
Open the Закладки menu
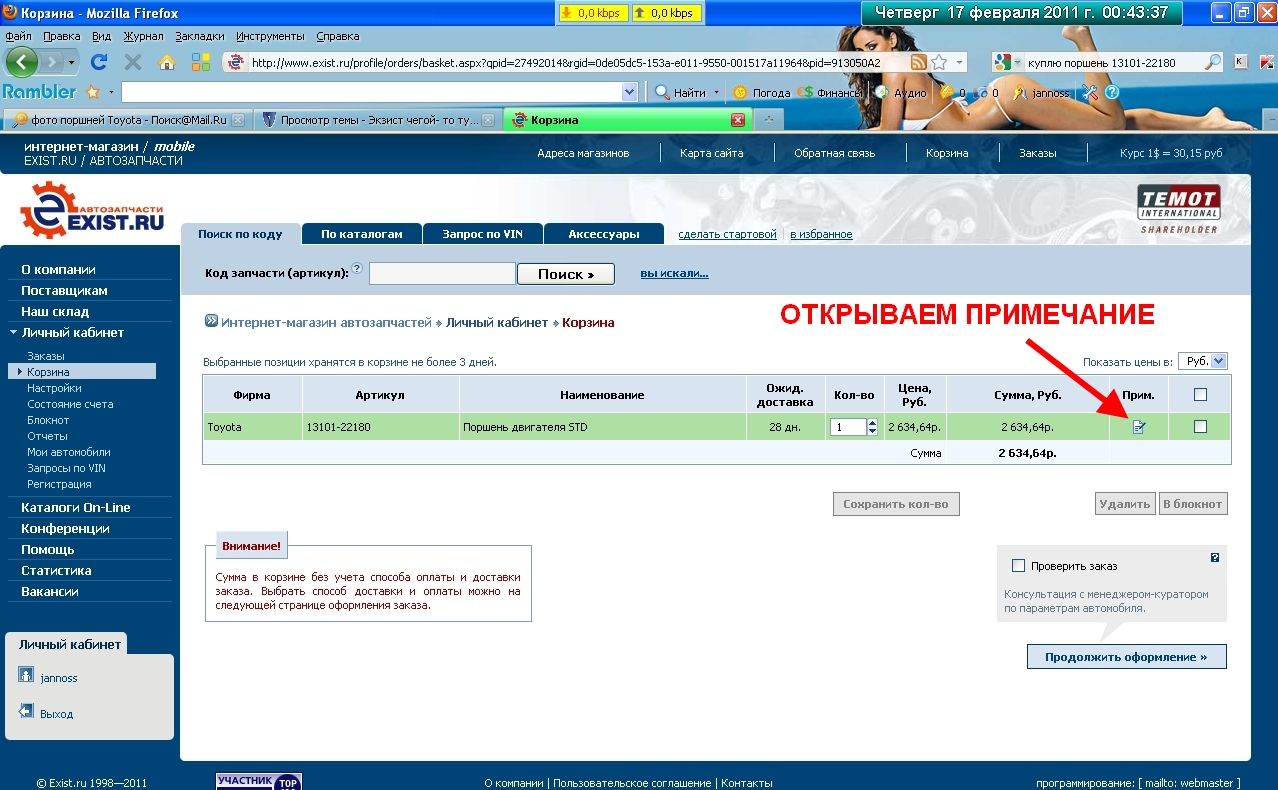(x=199, y=36)
